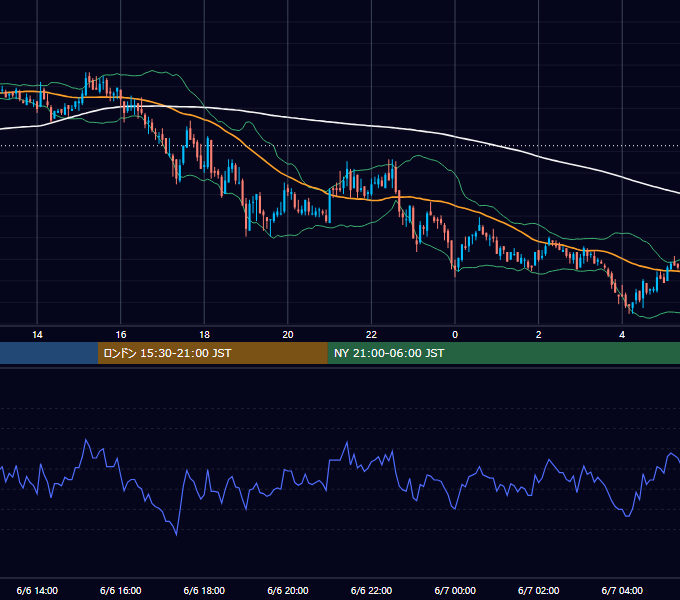
Task: Click the 6/6 14:00 date label
Action: click(x=37, y=590)
